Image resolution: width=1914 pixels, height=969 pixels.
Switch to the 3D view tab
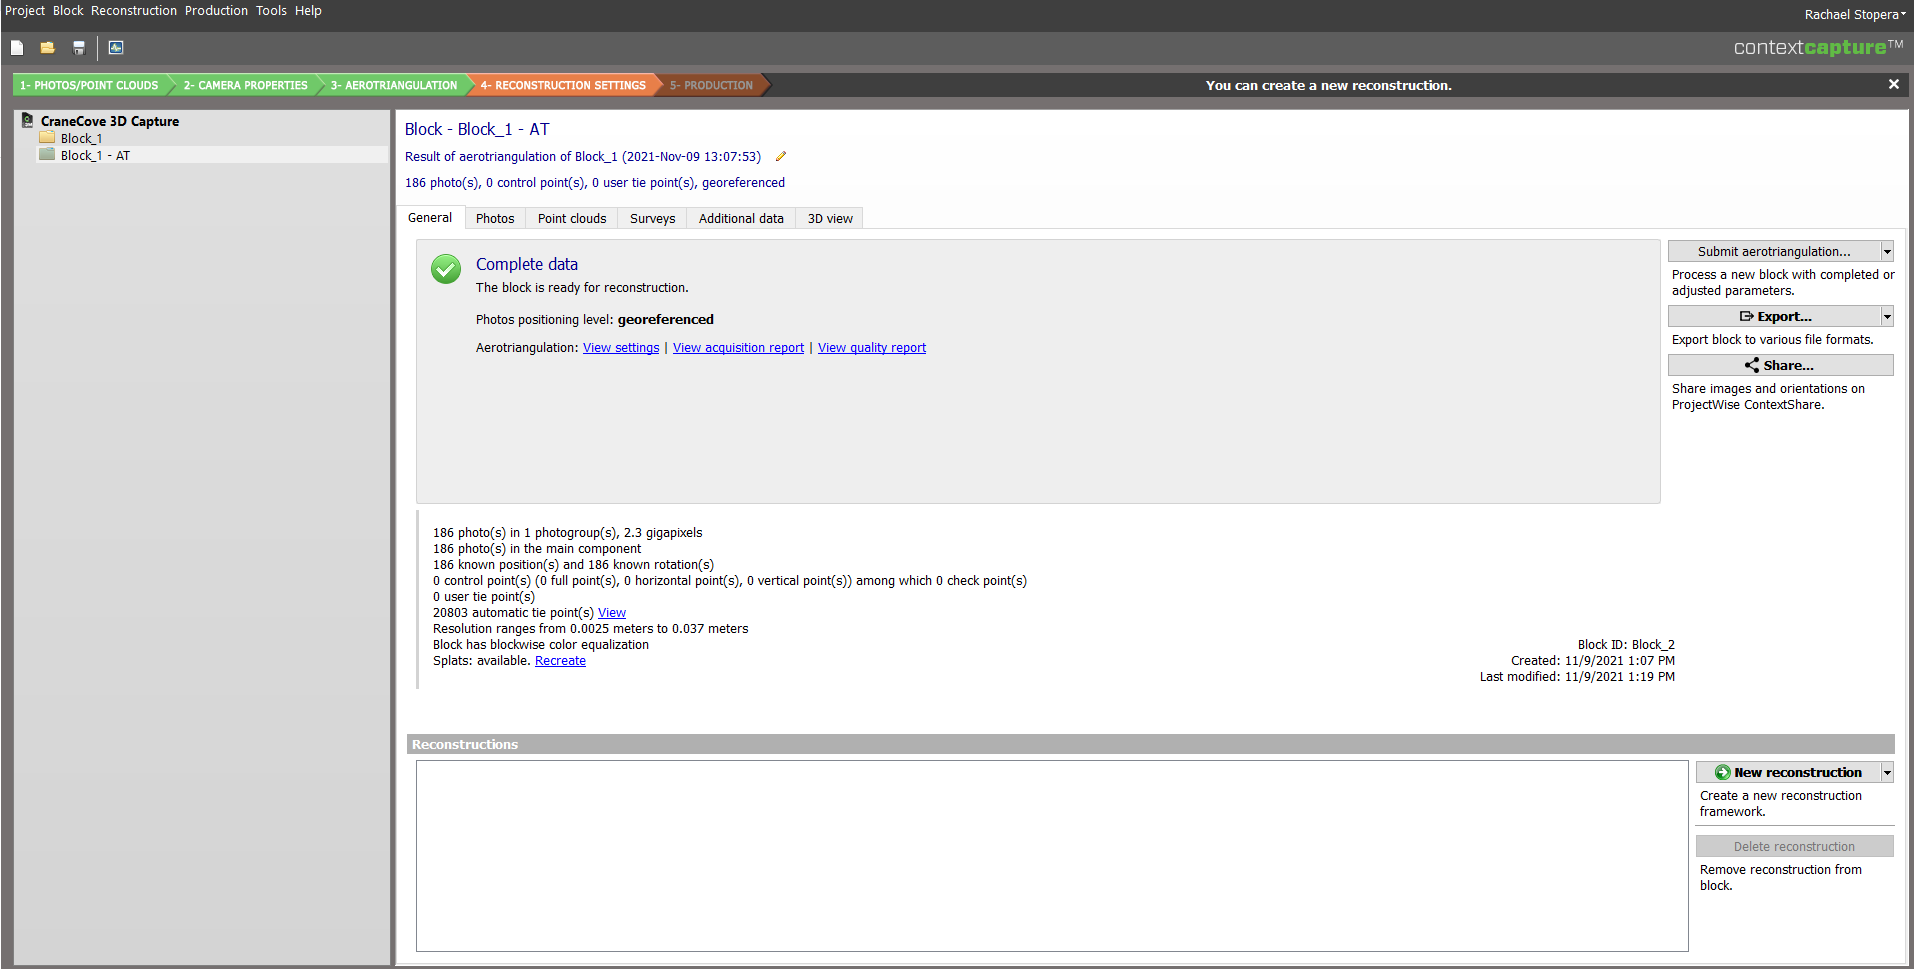pos(830,218)
